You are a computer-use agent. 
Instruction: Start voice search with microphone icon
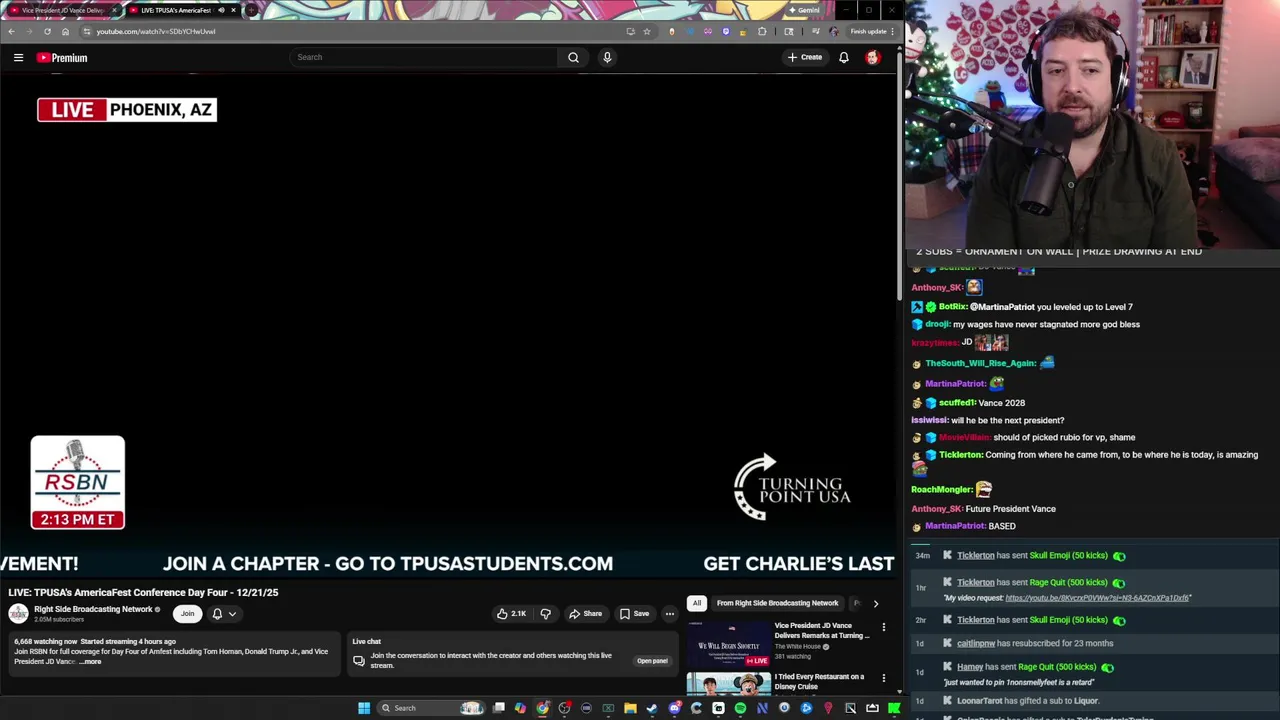(x=607, y=57)
